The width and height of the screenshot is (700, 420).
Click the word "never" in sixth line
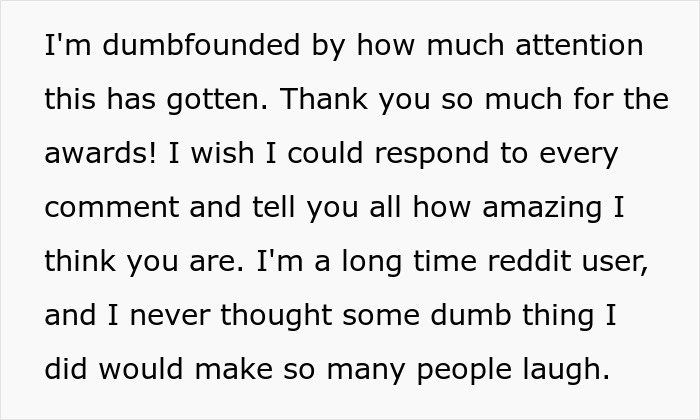tap(170, 316)
